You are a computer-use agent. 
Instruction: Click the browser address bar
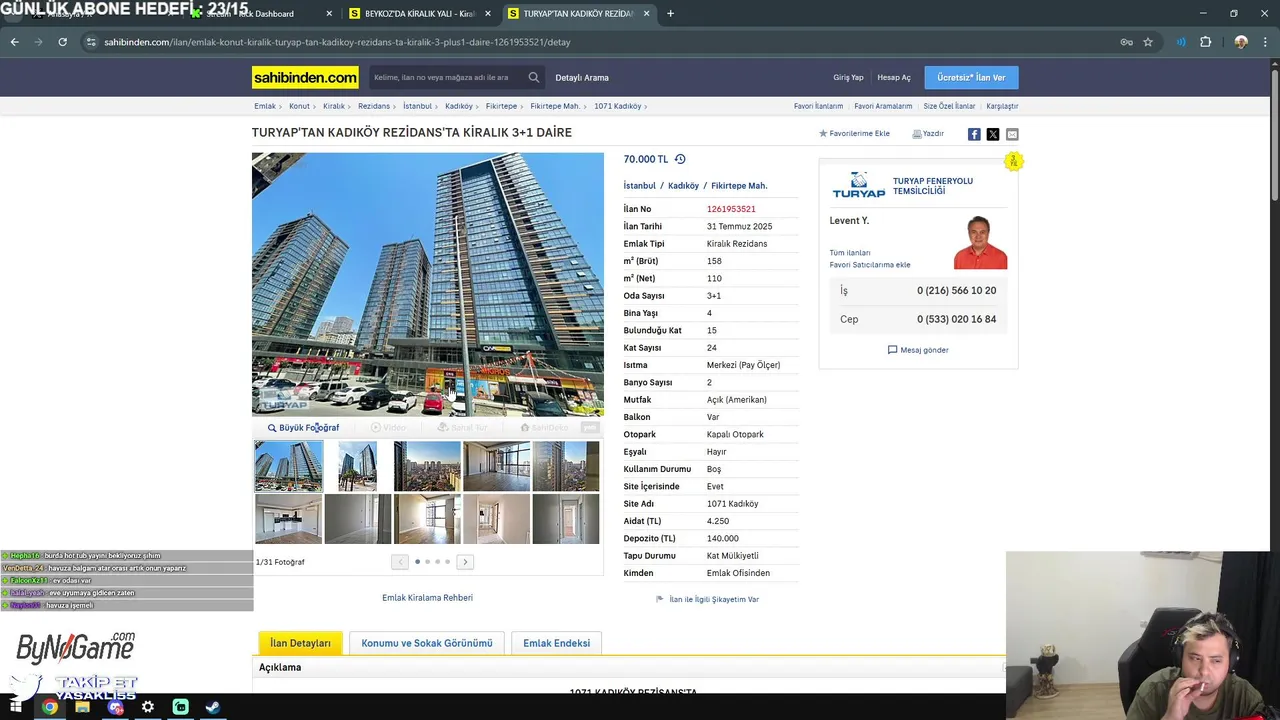[x=600, y=42]
